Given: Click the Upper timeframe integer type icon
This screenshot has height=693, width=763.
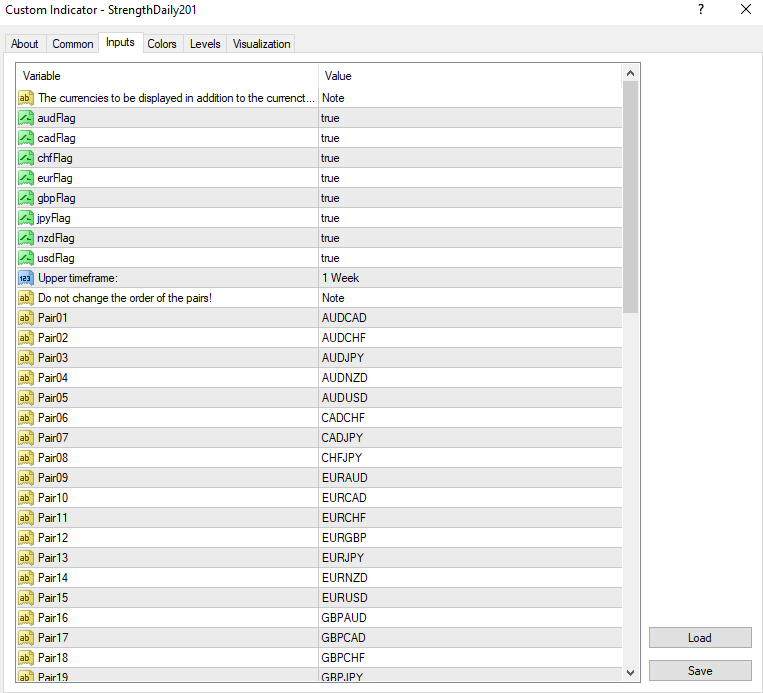Looking at the screenshot, I should (26, 278).
